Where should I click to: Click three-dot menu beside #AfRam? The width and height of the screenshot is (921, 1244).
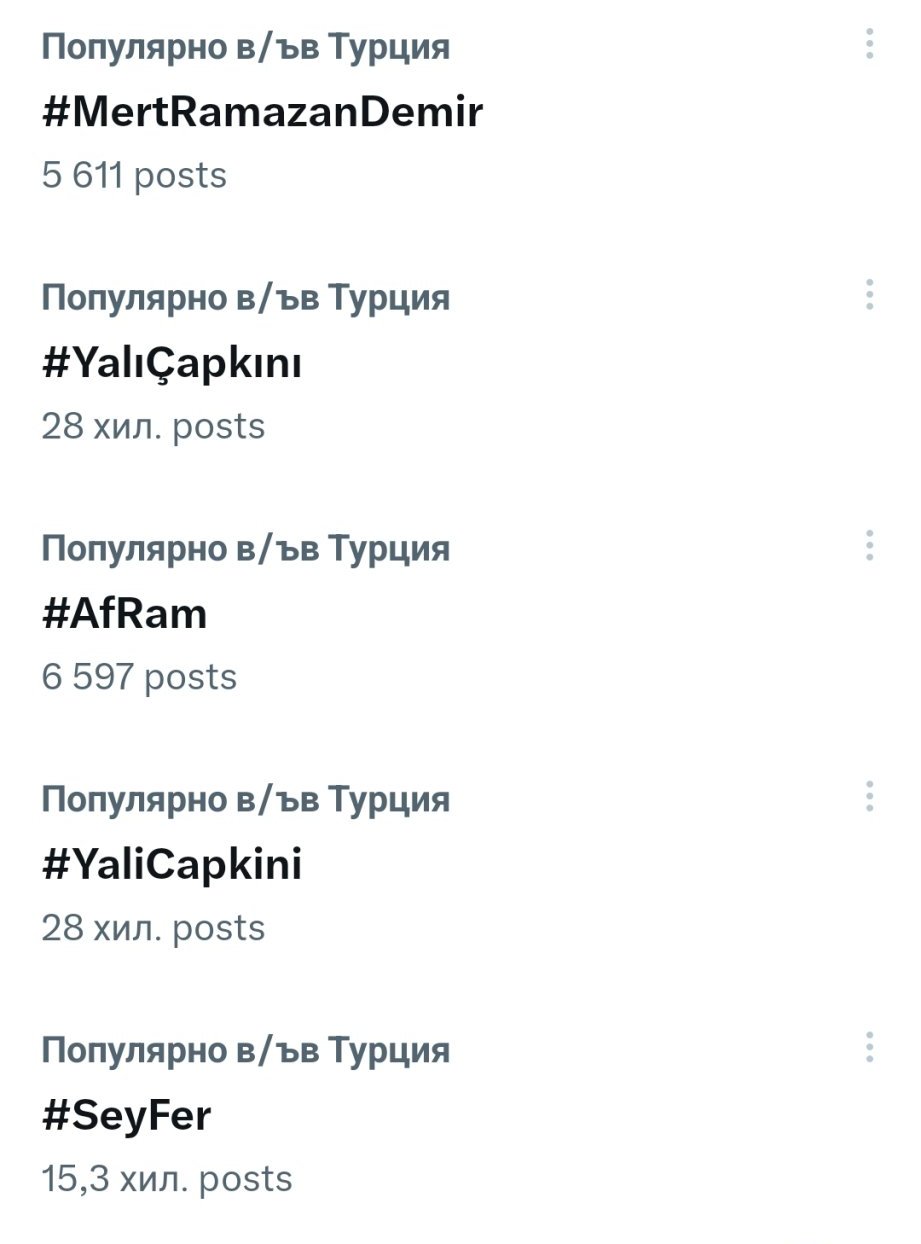tap(870, 546)
